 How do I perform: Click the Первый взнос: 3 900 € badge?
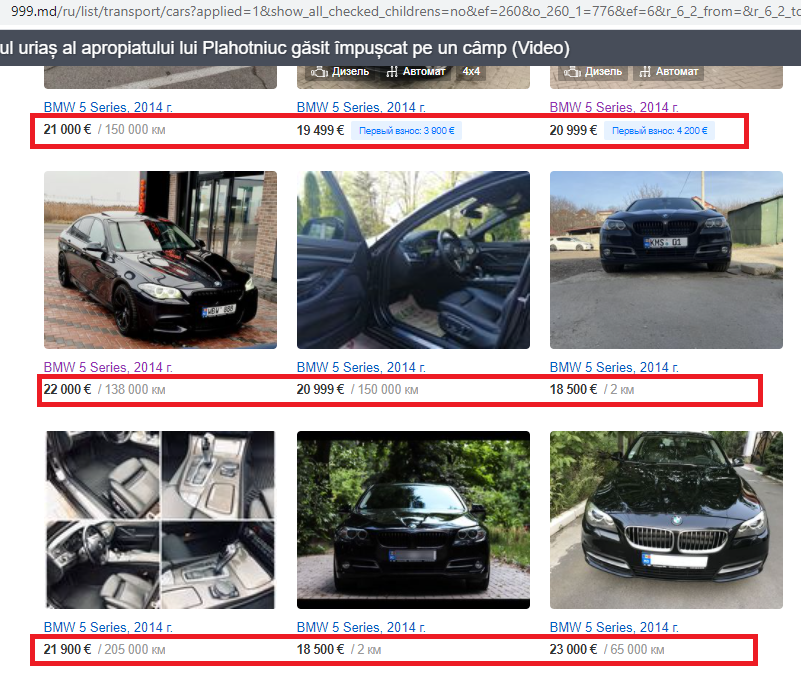(407, 131)
